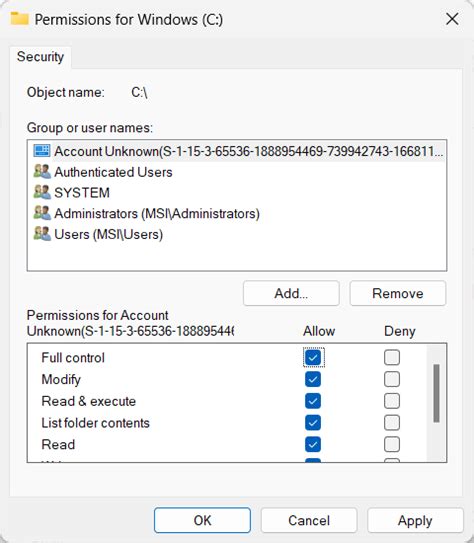Check Deny for Full control

point(392,357)
